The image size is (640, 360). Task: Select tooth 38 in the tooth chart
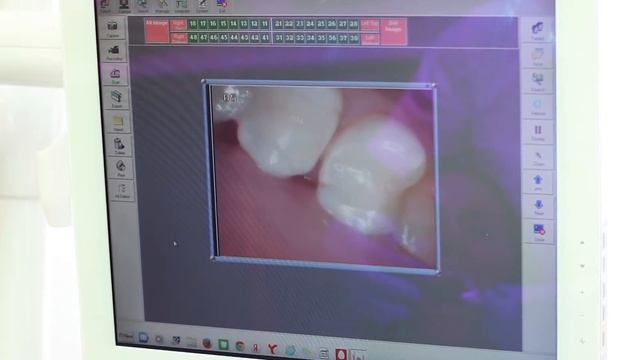coord(354,39)
